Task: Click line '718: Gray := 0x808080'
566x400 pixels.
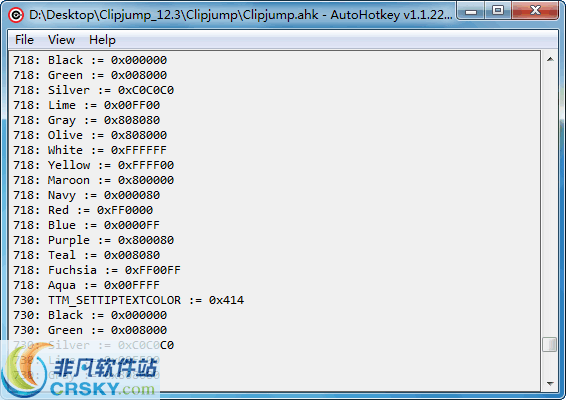Action: (x=87, y=120)
